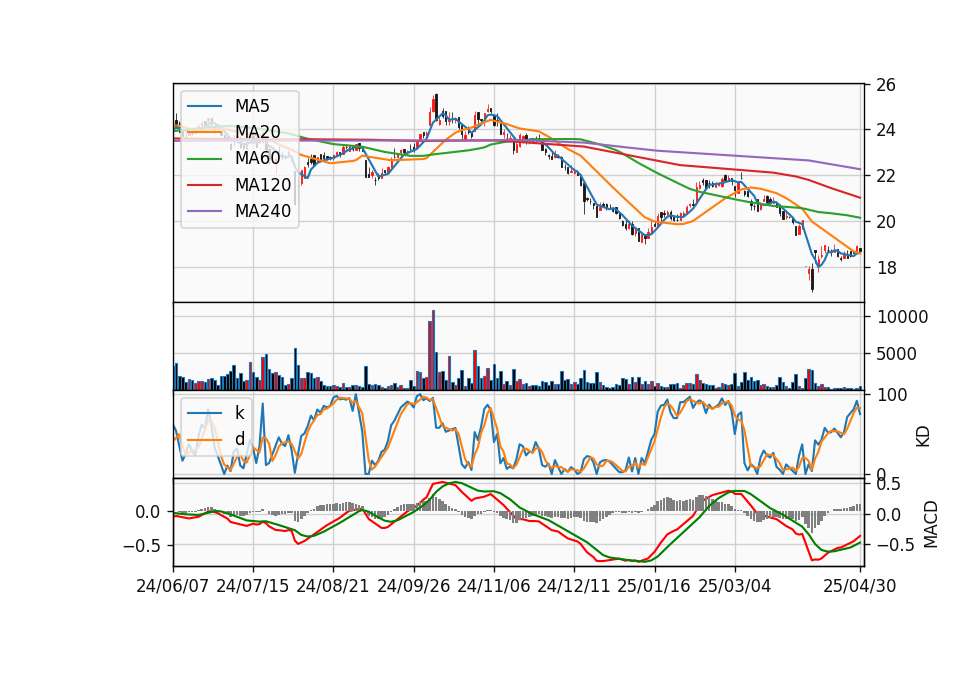Click the KD axis value 100

point(892,395)
